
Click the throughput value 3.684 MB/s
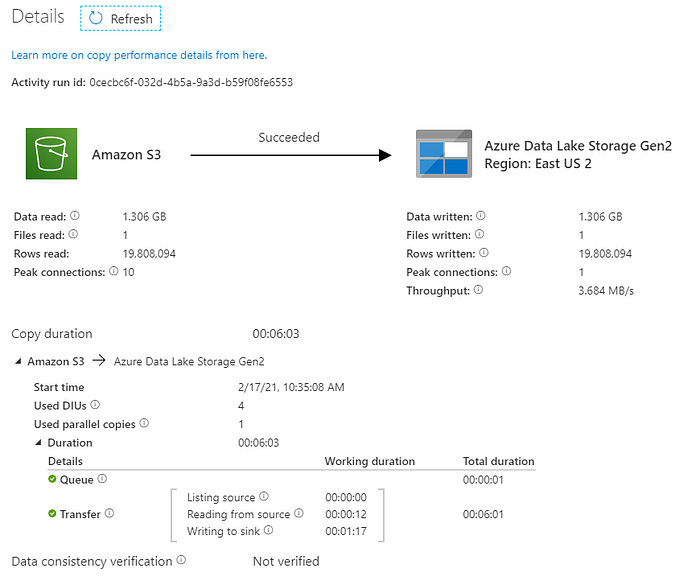click(x=606, y=290)
